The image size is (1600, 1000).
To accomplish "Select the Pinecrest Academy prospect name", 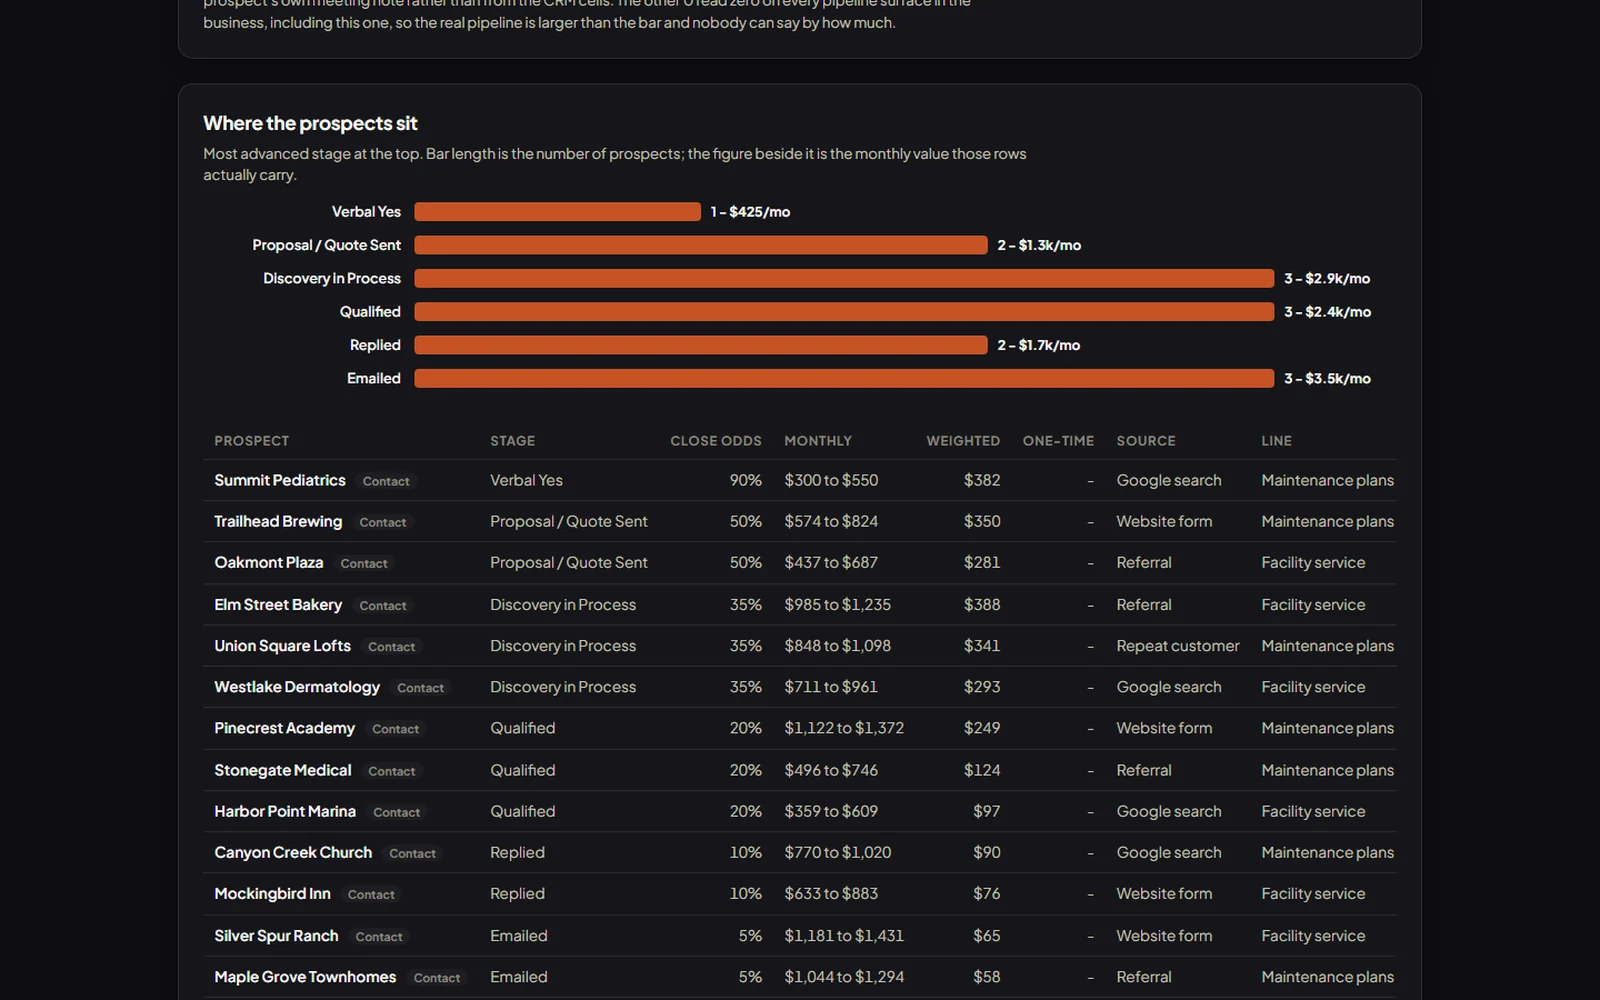I will [x=285, y=728].
